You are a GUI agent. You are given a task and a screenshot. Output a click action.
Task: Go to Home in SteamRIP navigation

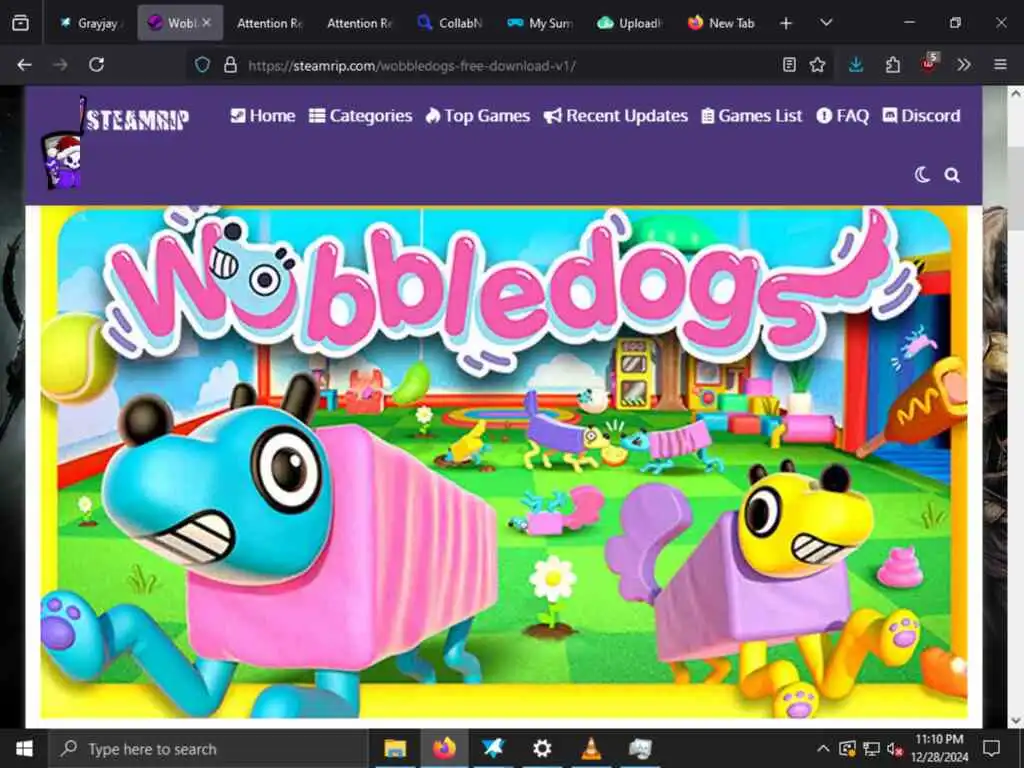tap(263, 116)
